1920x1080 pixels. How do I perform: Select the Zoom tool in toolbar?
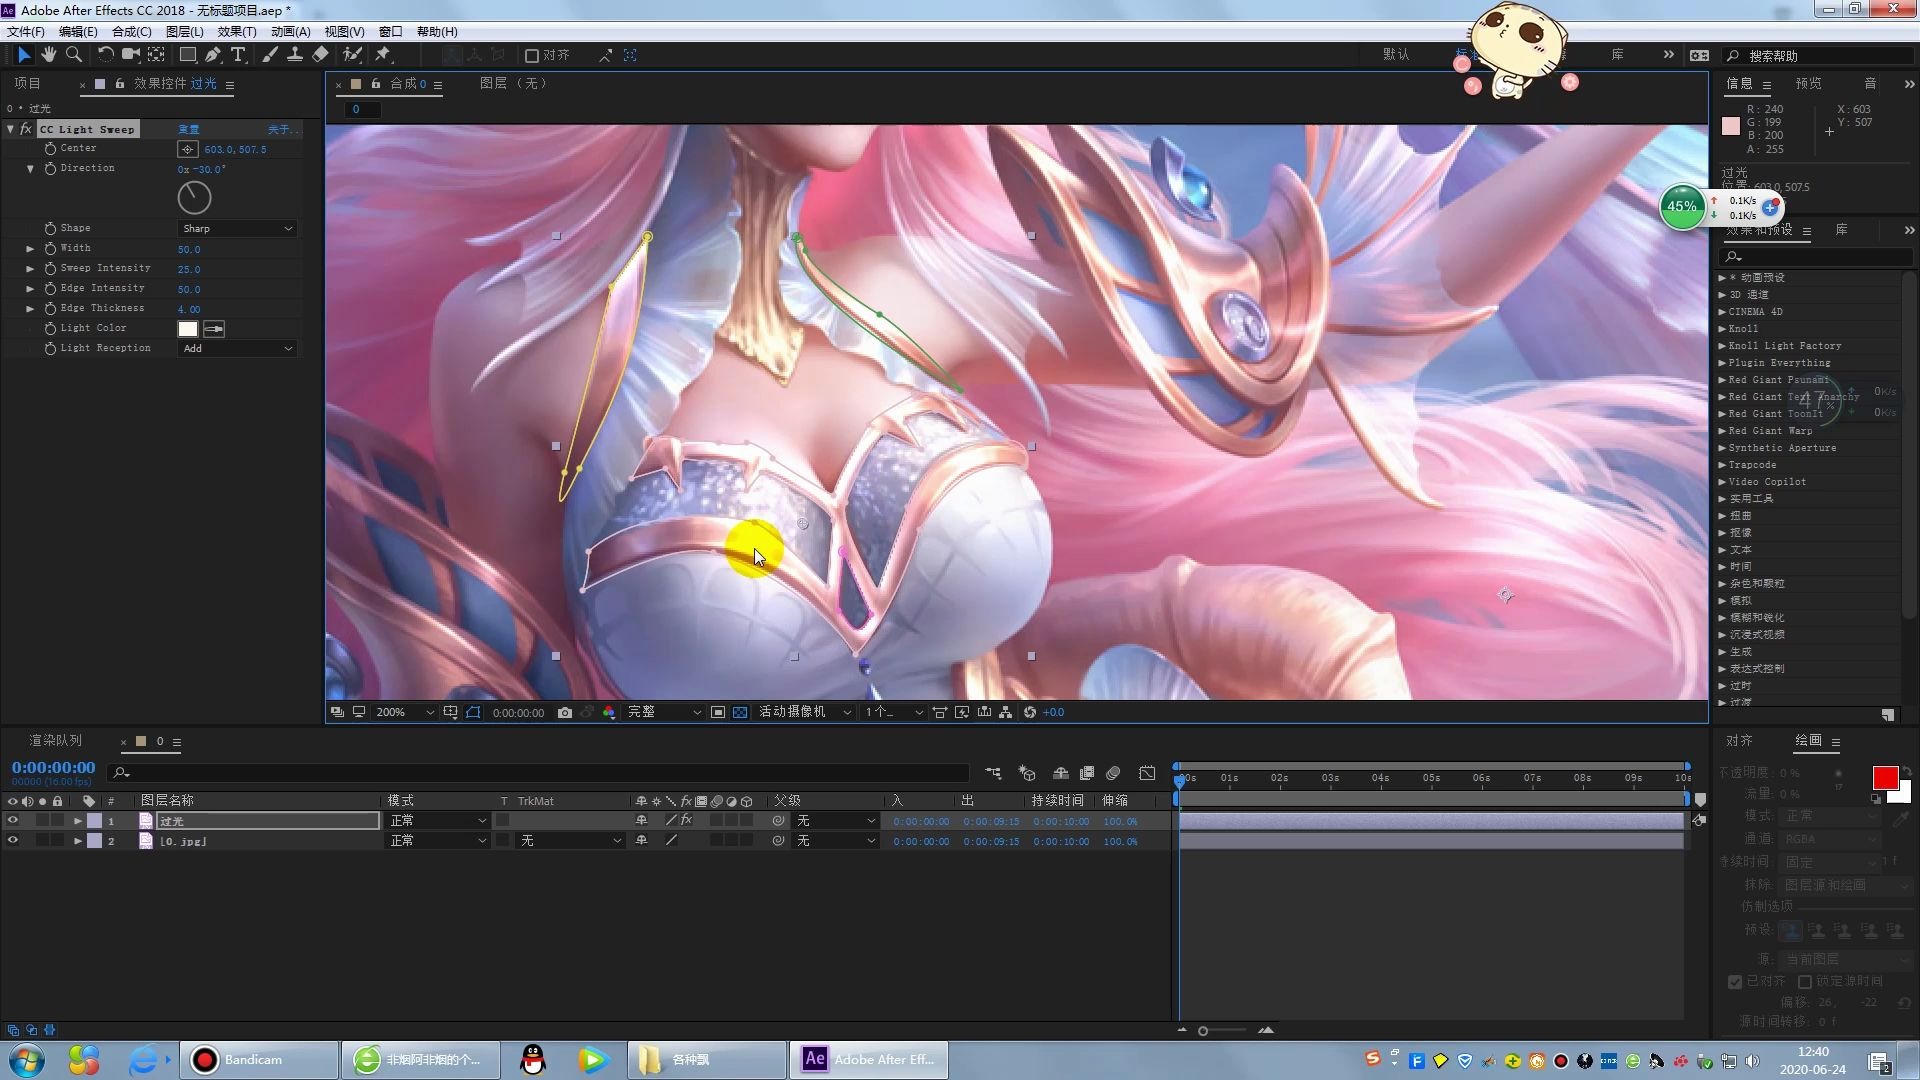click(x=73, y=55)
